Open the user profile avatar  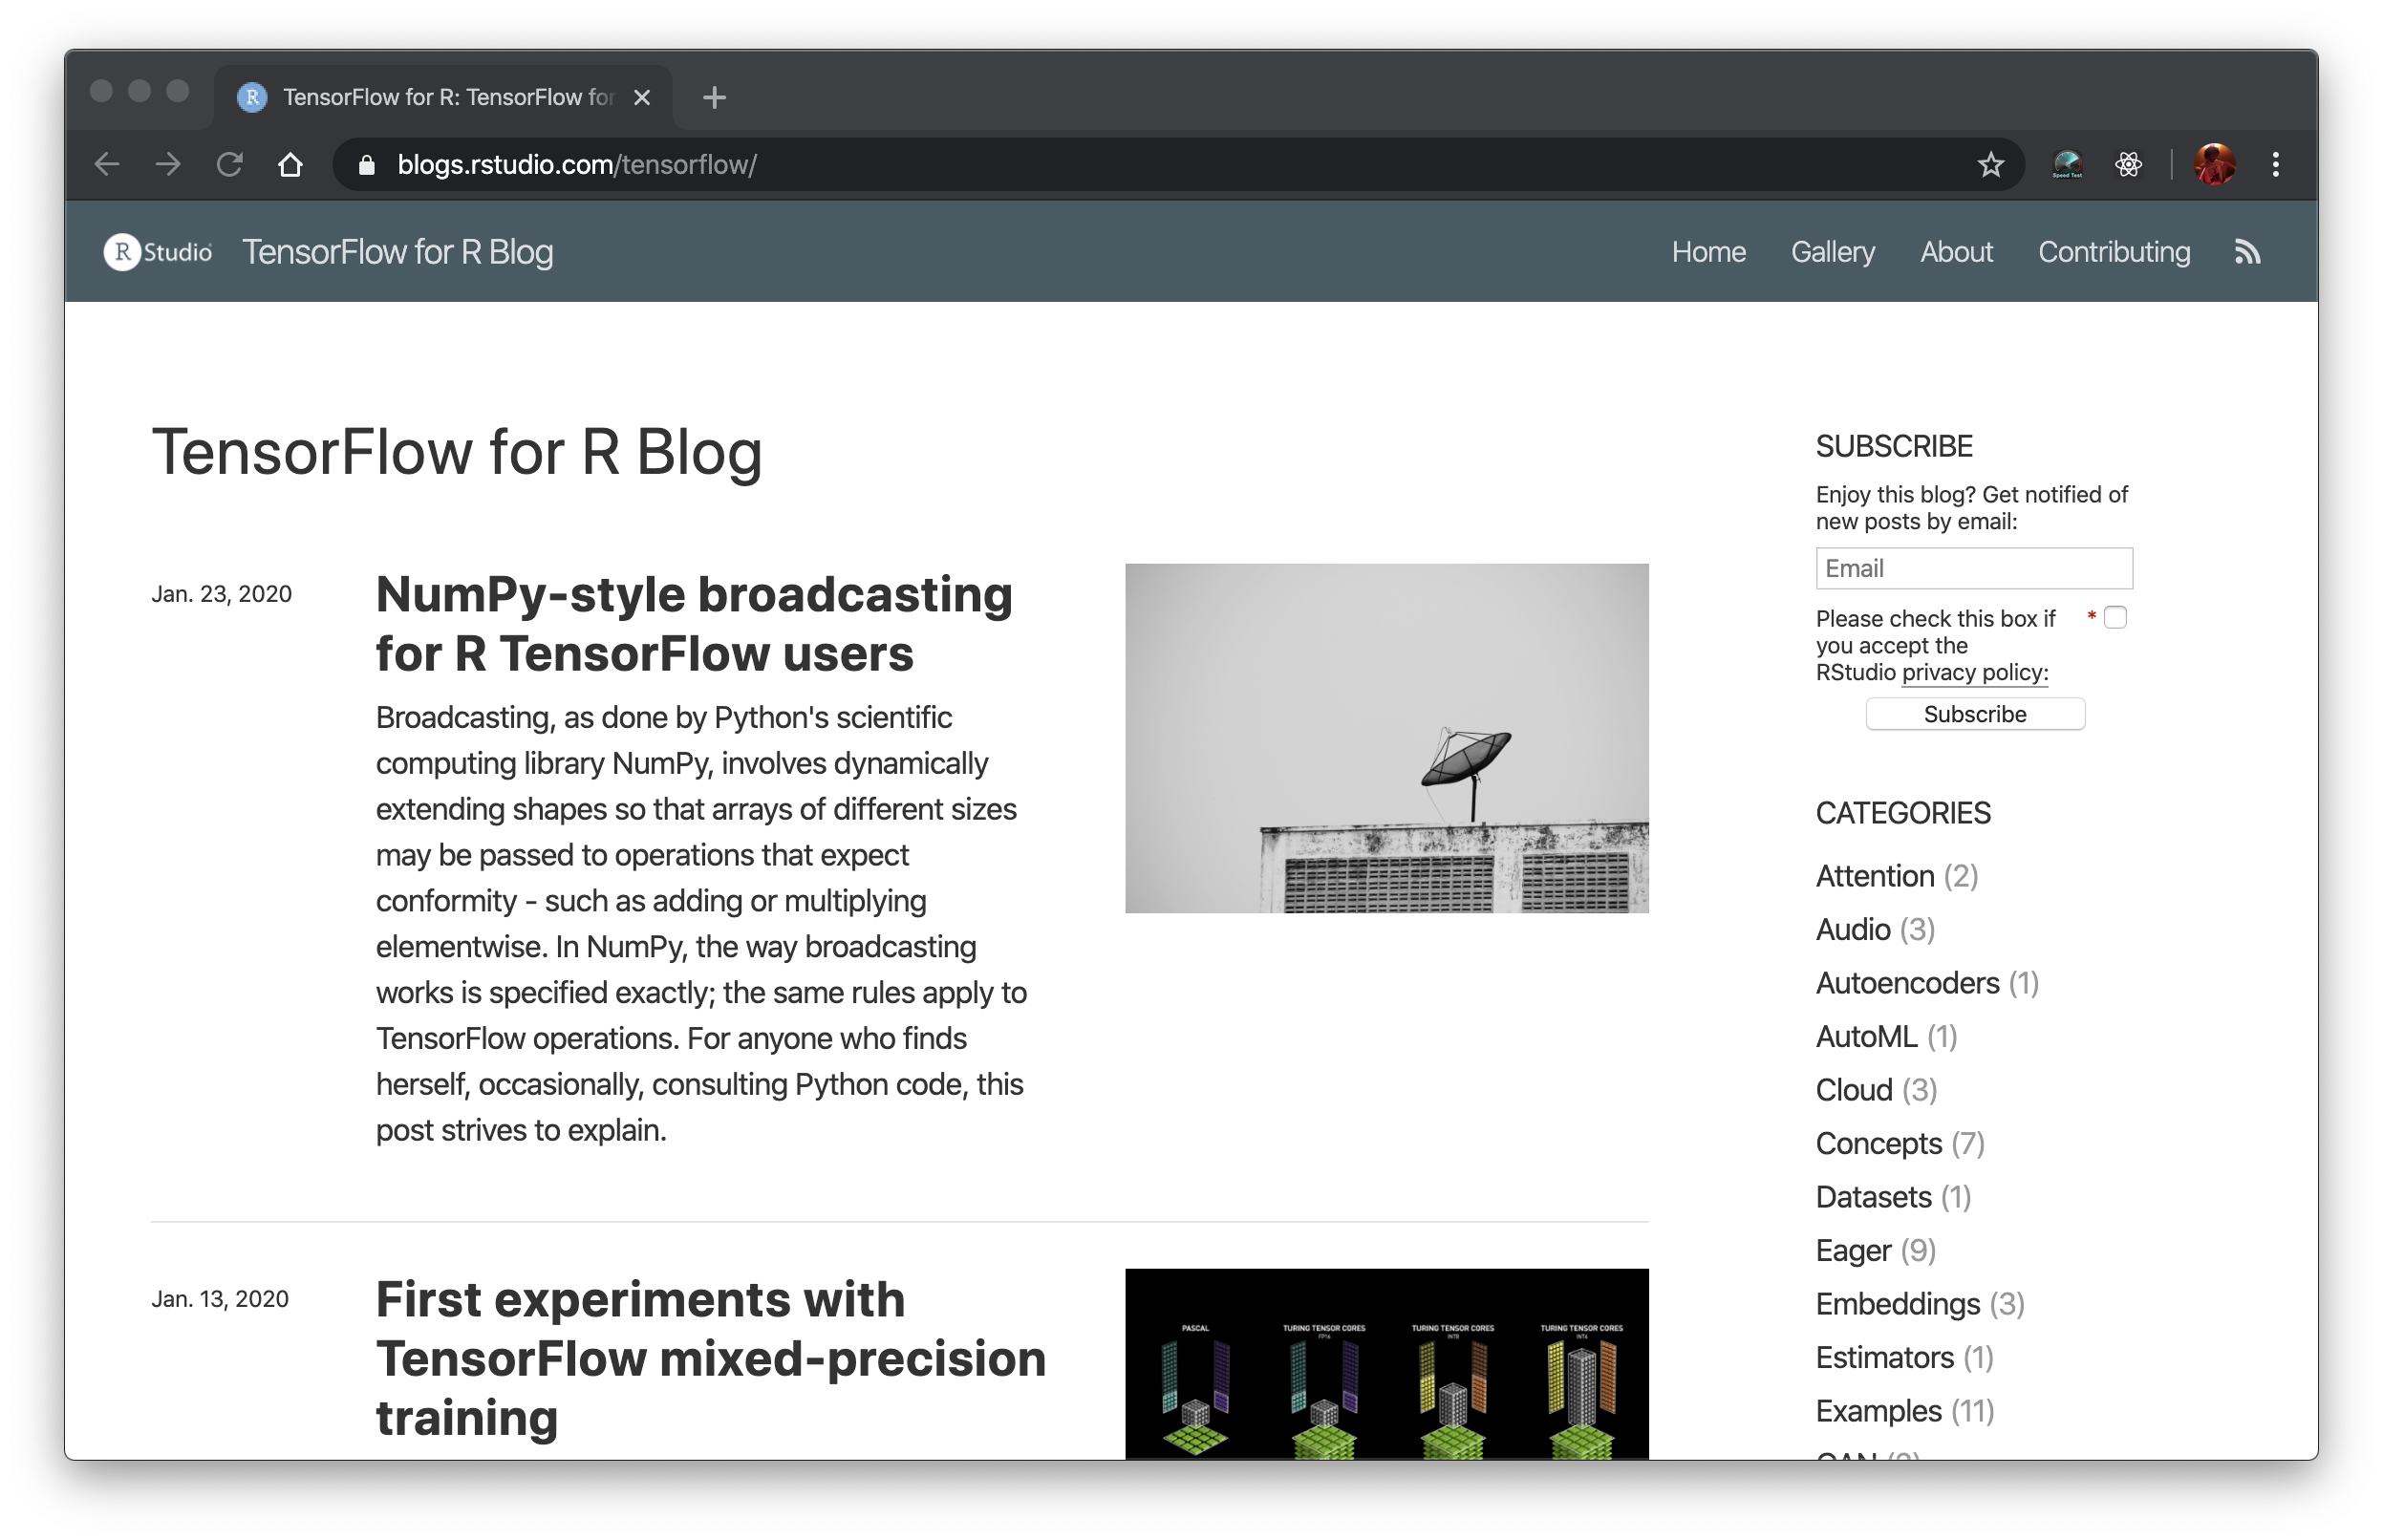(2214, 165)
